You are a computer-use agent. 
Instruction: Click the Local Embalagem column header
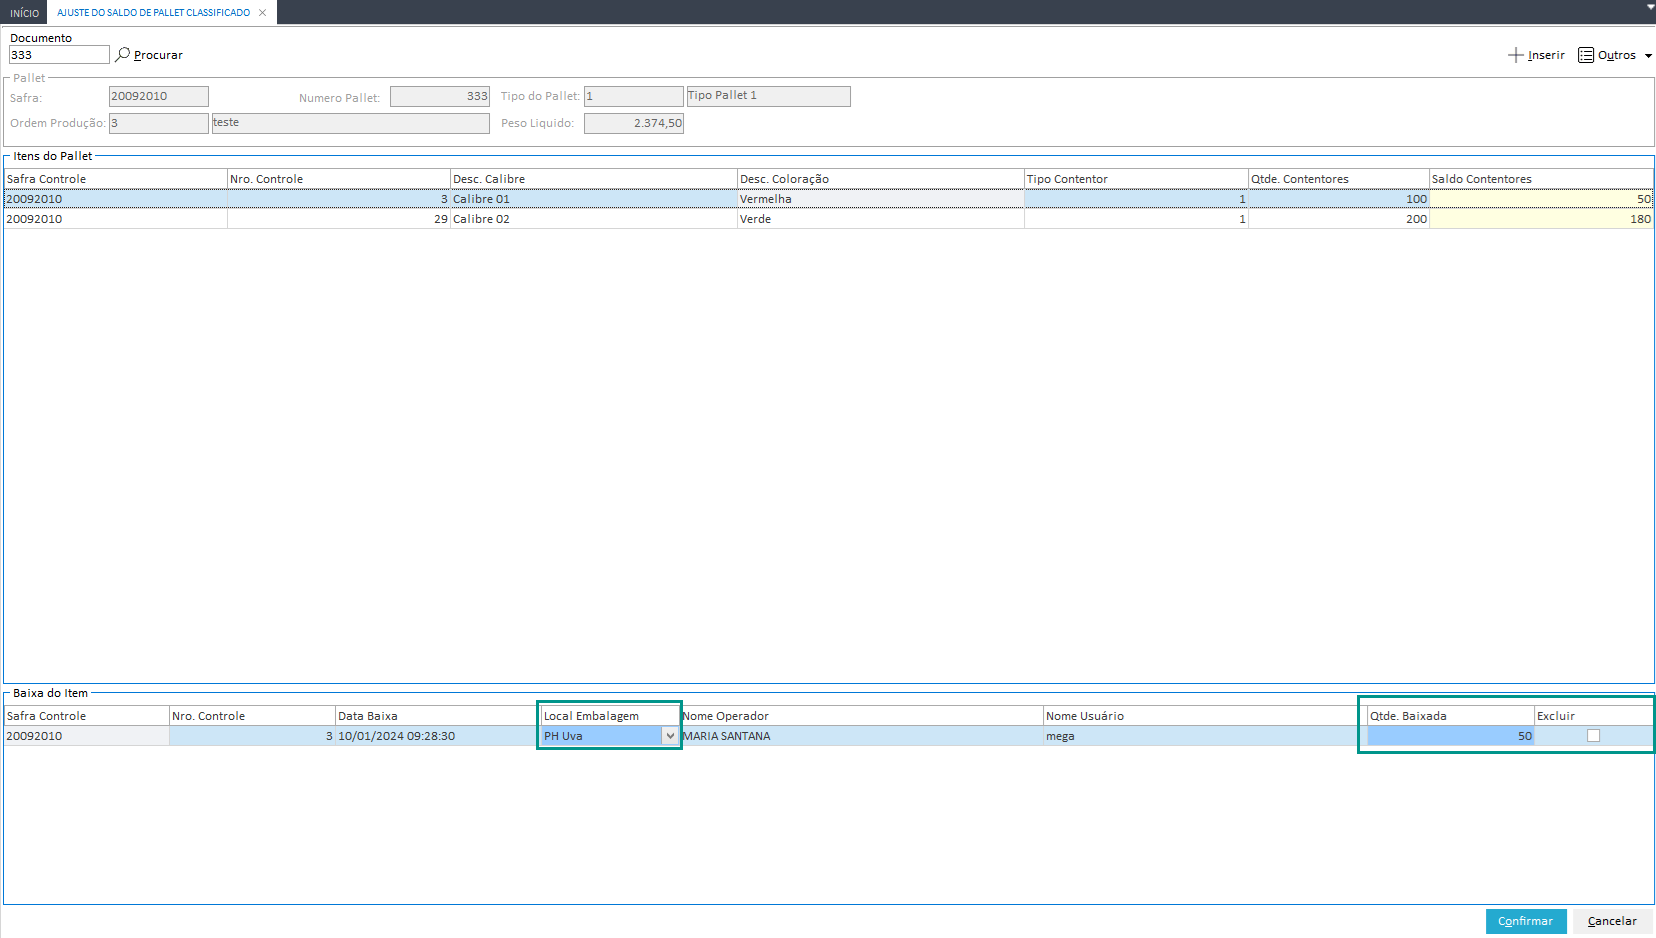pyautogui.click(x=610, y=716)
